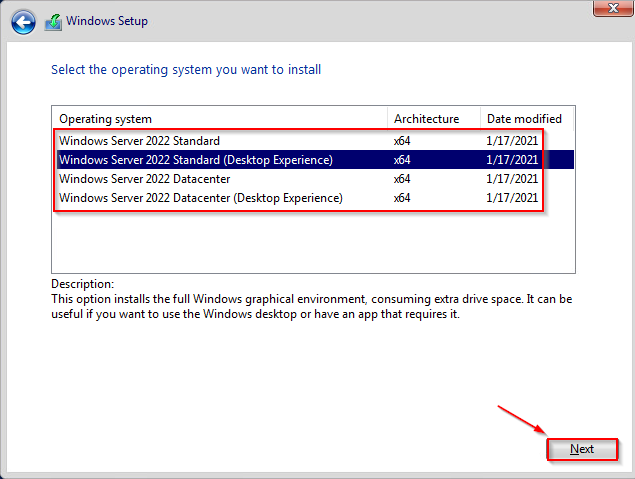Viewport: 635px width, 479px height.
Task: Select Windows Server 2022 Datacenter (Desktop Experience)
Action: pos(315,198)
